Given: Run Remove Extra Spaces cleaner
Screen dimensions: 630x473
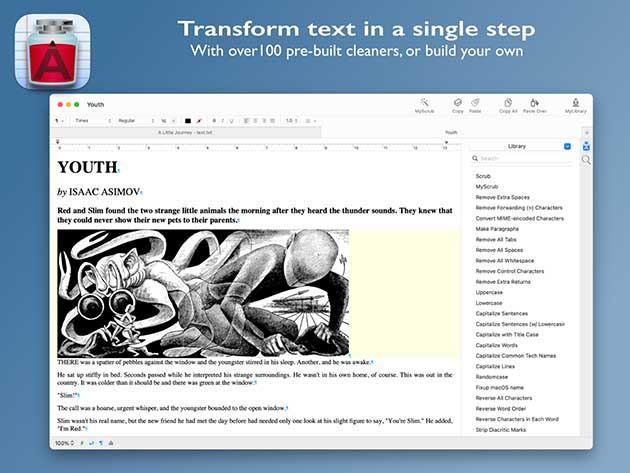Looking at the screenshot, I should tap(502, 197).
